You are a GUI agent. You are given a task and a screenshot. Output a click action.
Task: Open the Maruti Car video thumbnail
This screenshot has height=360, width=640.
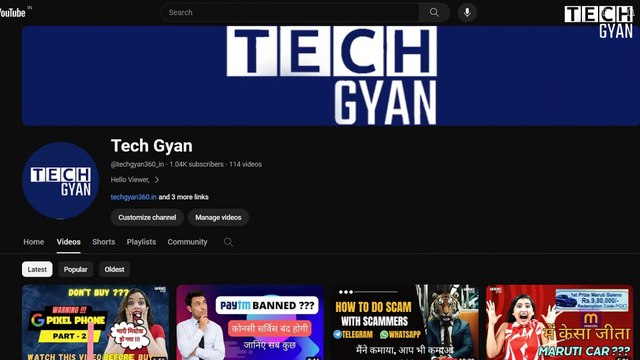tap(559, 322)
